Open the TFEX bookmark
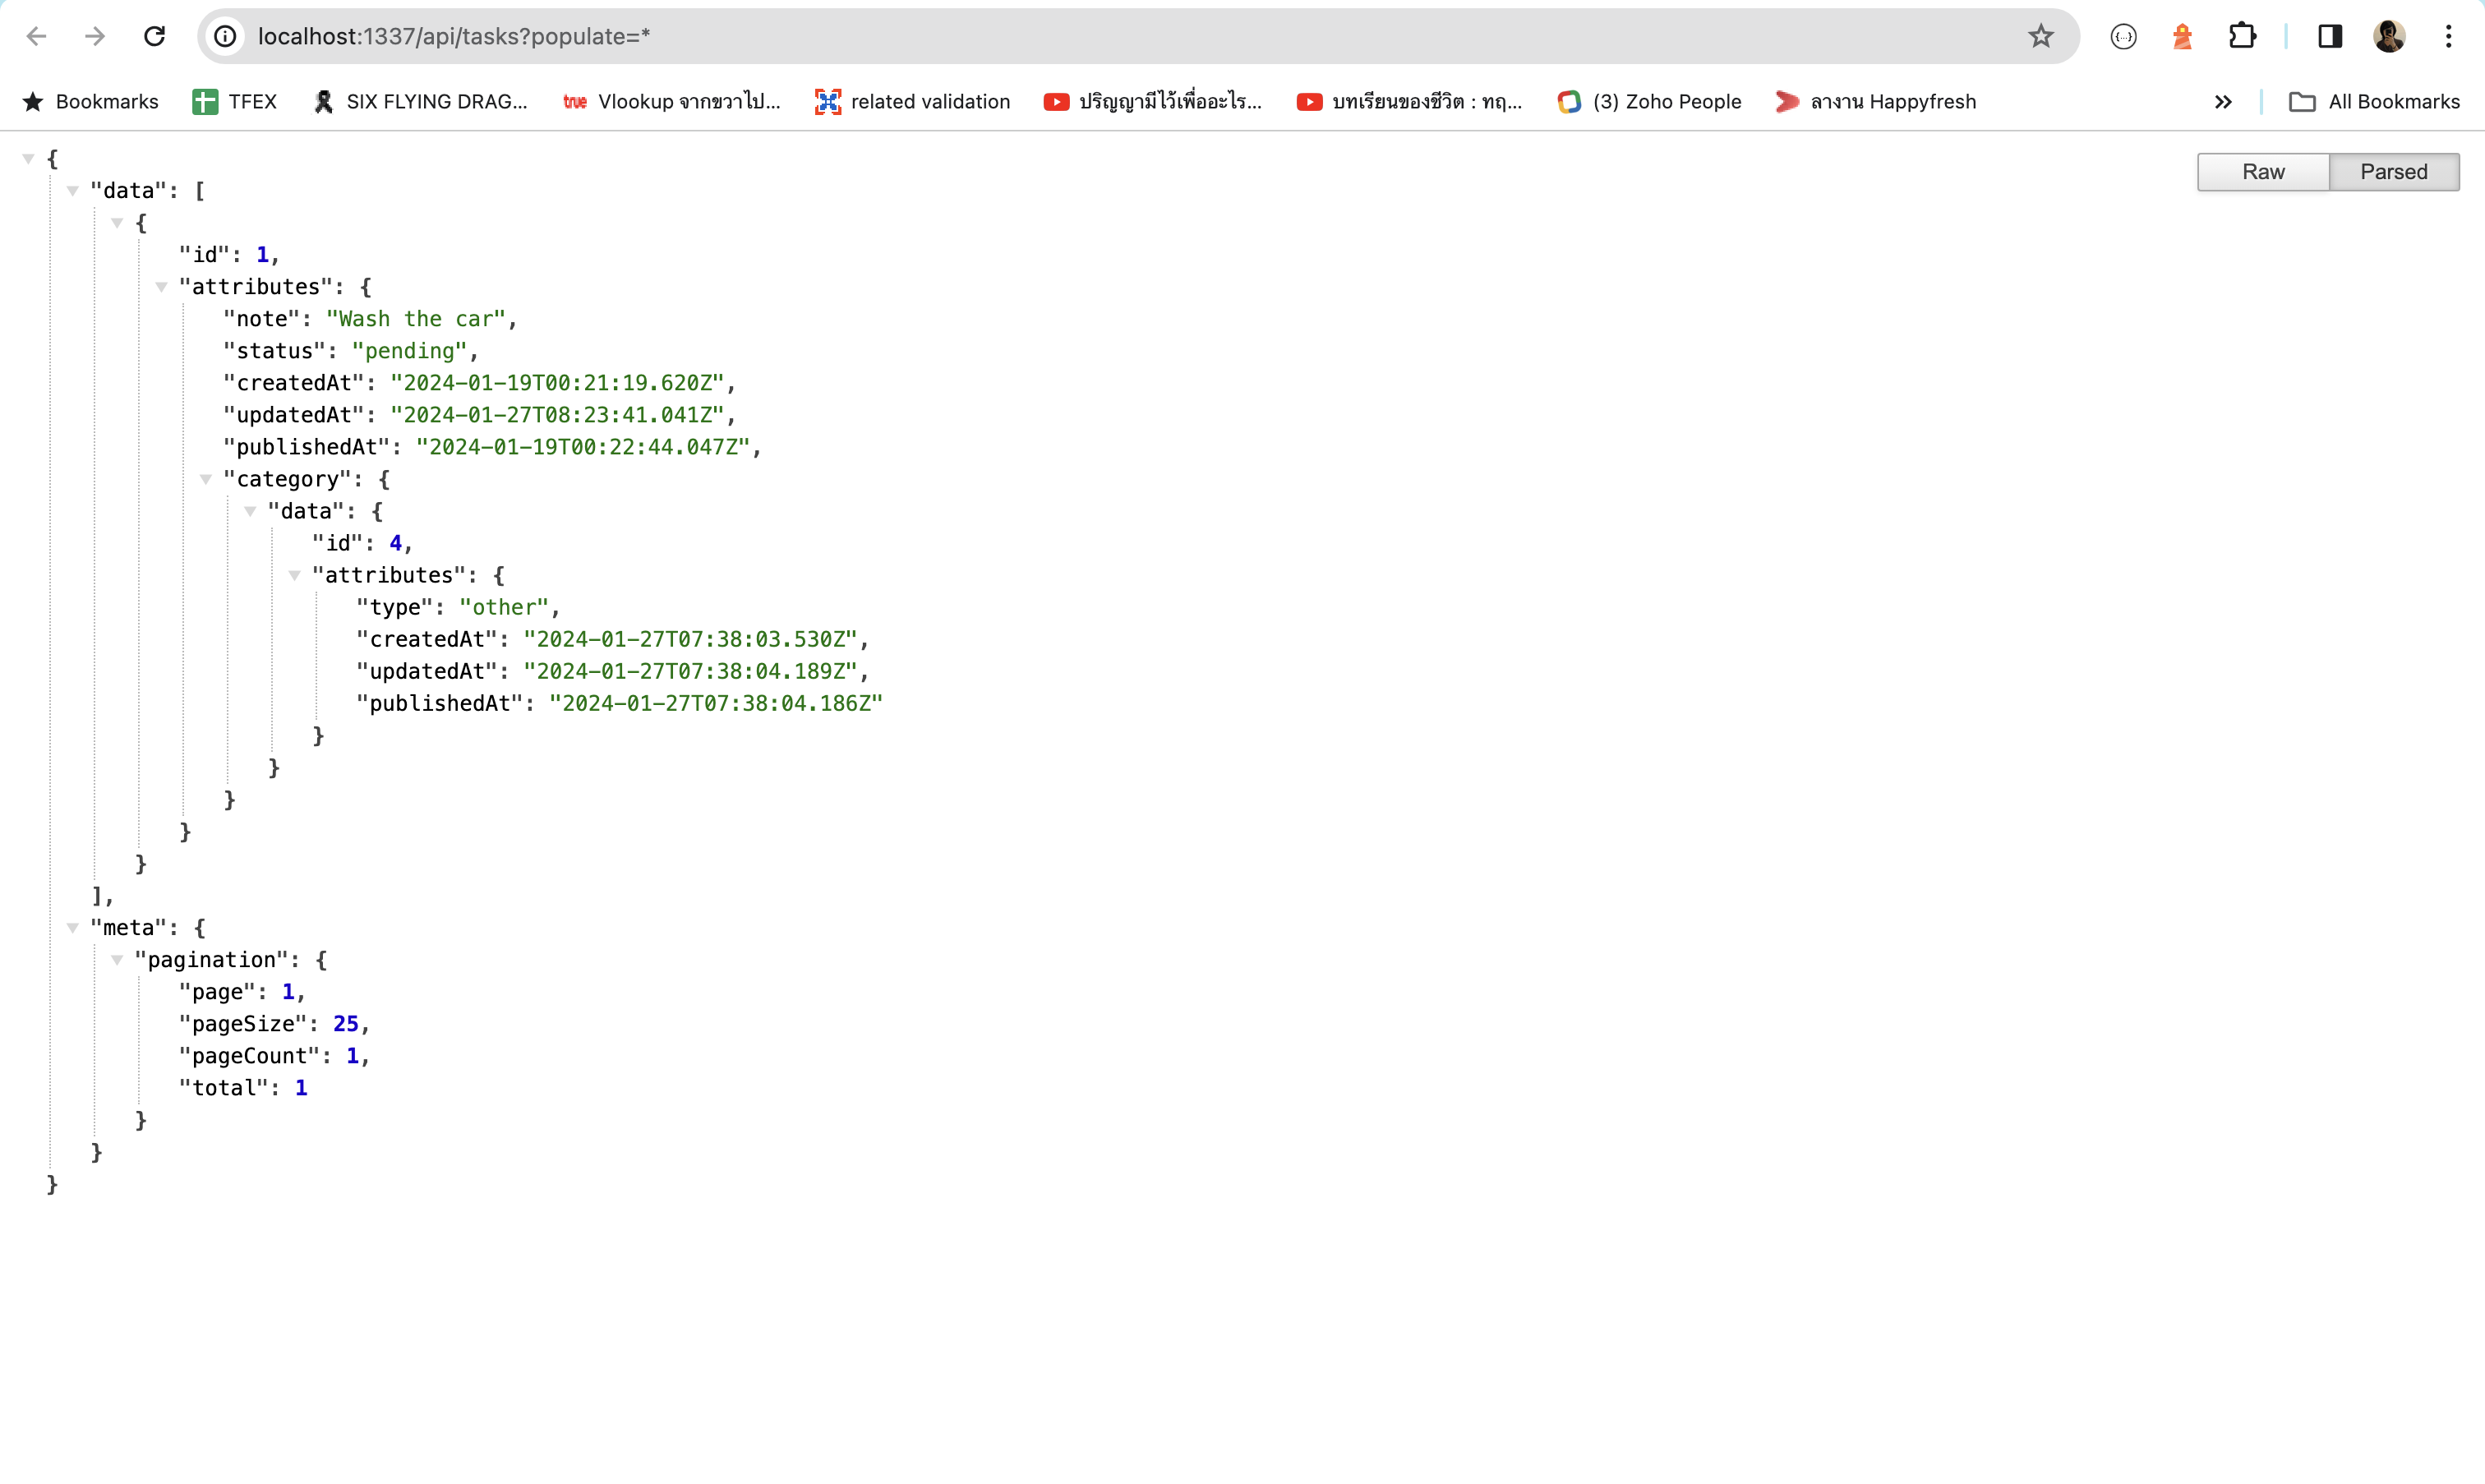This screenshot has width=2485, height=1484. (235, 102)
